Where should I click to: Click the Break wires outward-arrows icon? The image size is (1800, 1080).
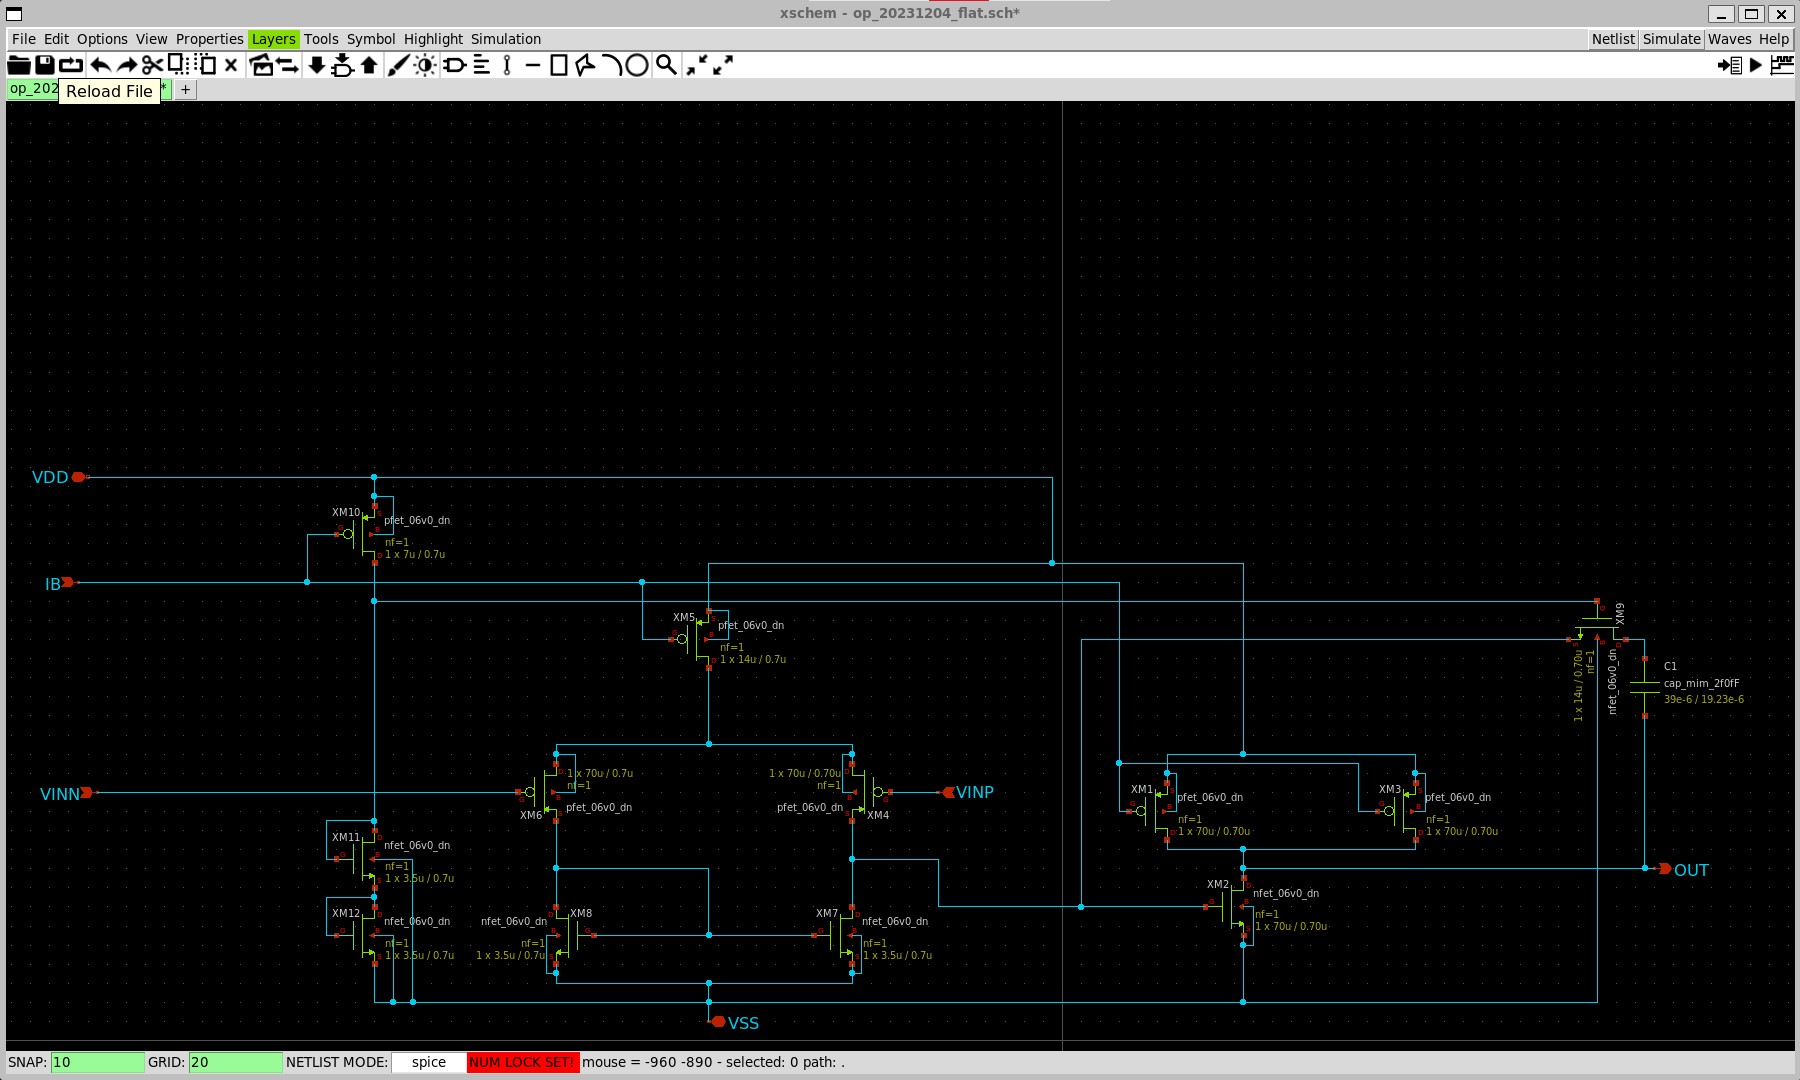coord(723,65)
